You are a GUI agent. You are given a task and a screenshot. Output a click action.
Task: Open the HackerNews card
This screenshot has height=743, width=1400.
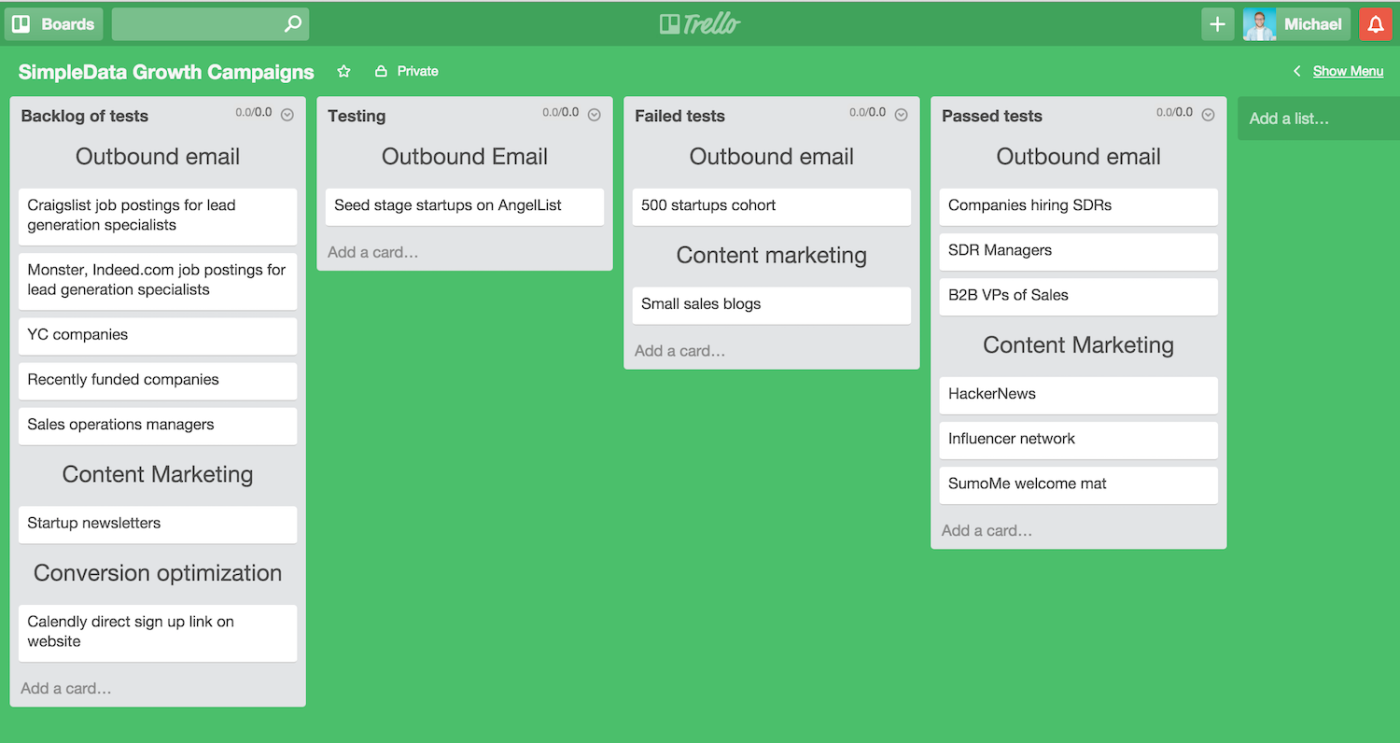point(1079,395)
